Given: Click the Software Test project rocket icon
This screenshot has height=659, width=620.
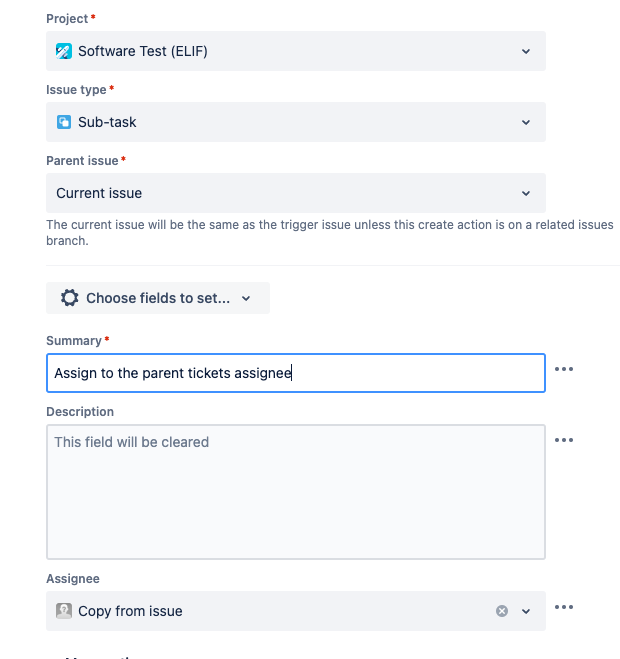Looking at the screenshot, I should pos(64,51).
